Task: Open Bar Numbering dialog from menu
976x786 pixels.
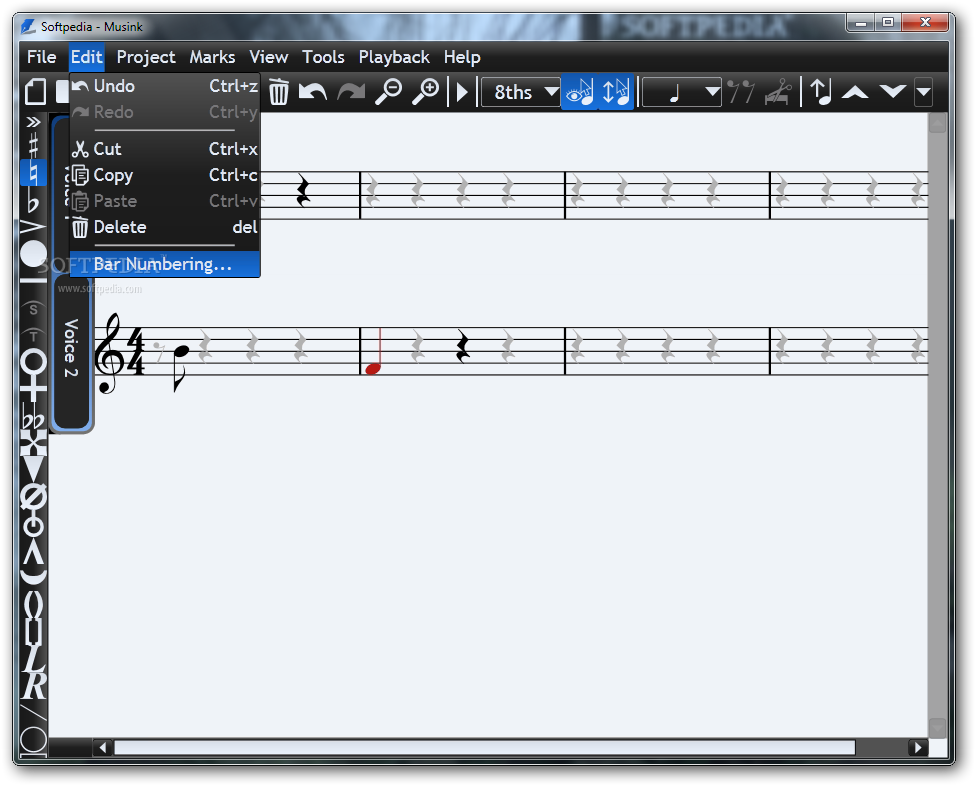Action: (165, 264)
